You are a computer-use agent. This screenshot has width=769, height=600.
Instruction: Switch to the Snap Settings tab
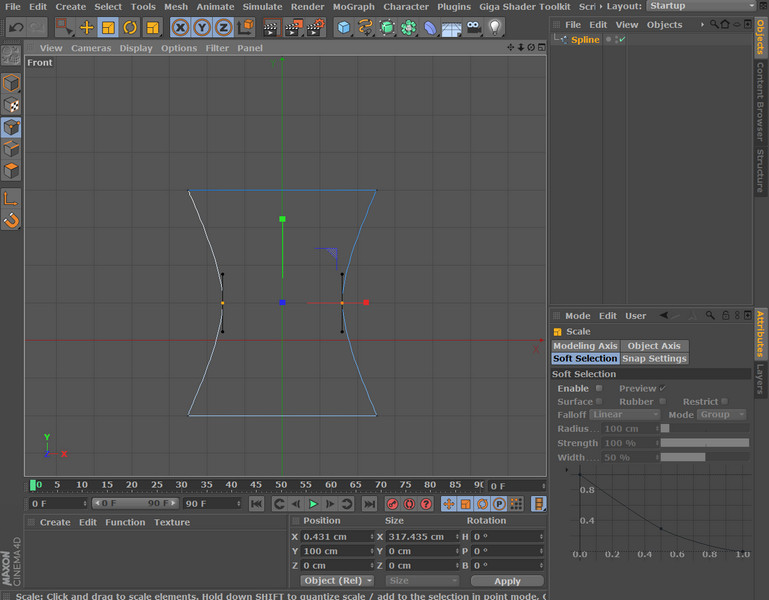(654, 358)
